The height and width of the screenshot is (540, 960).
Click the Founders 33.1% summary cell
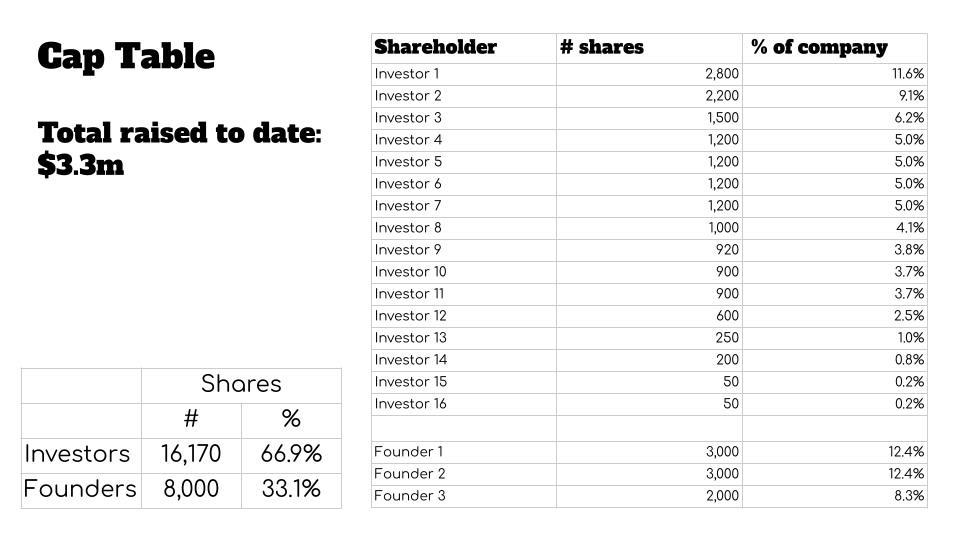click(291, 489)
